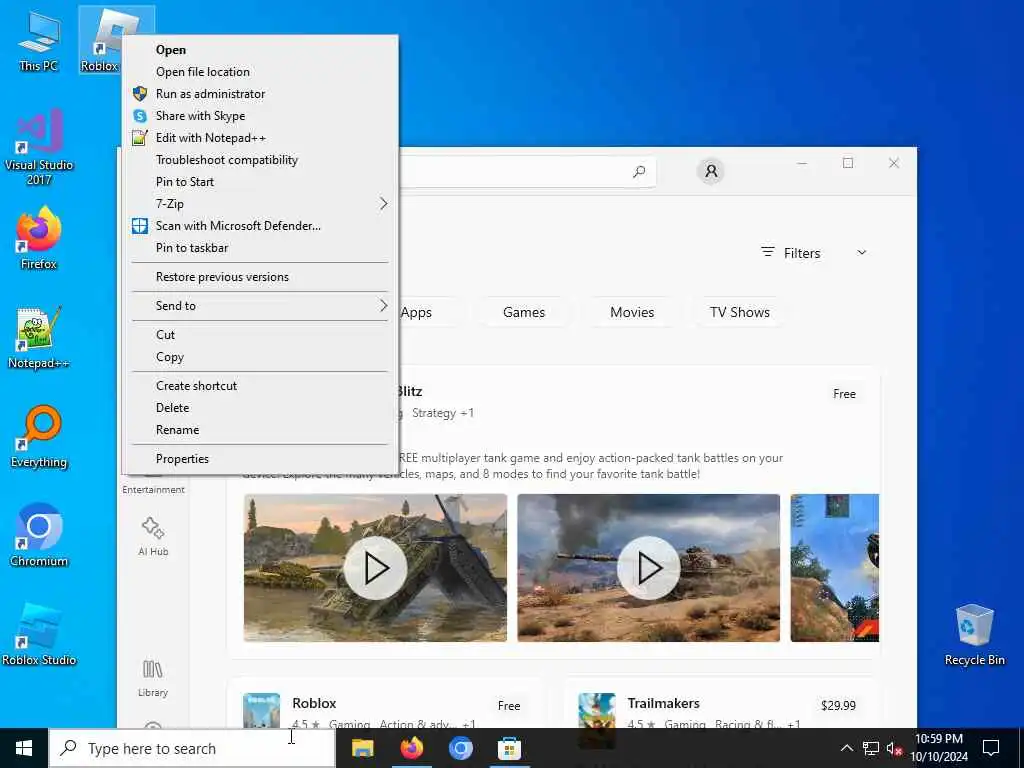
Task: Switch to Microsoft Store in the taskbar
Action: [x=509, y=748]
